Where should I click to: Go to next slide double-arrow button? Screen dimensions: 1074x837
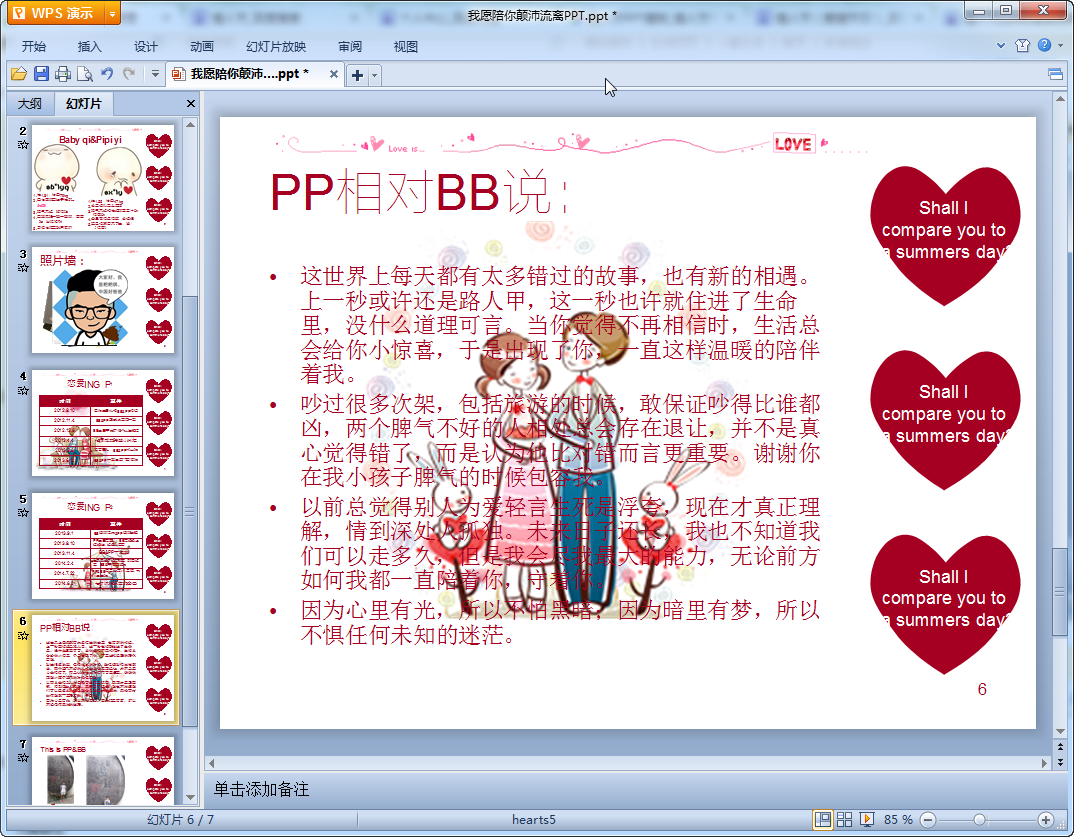click(x=1060, y=762)
